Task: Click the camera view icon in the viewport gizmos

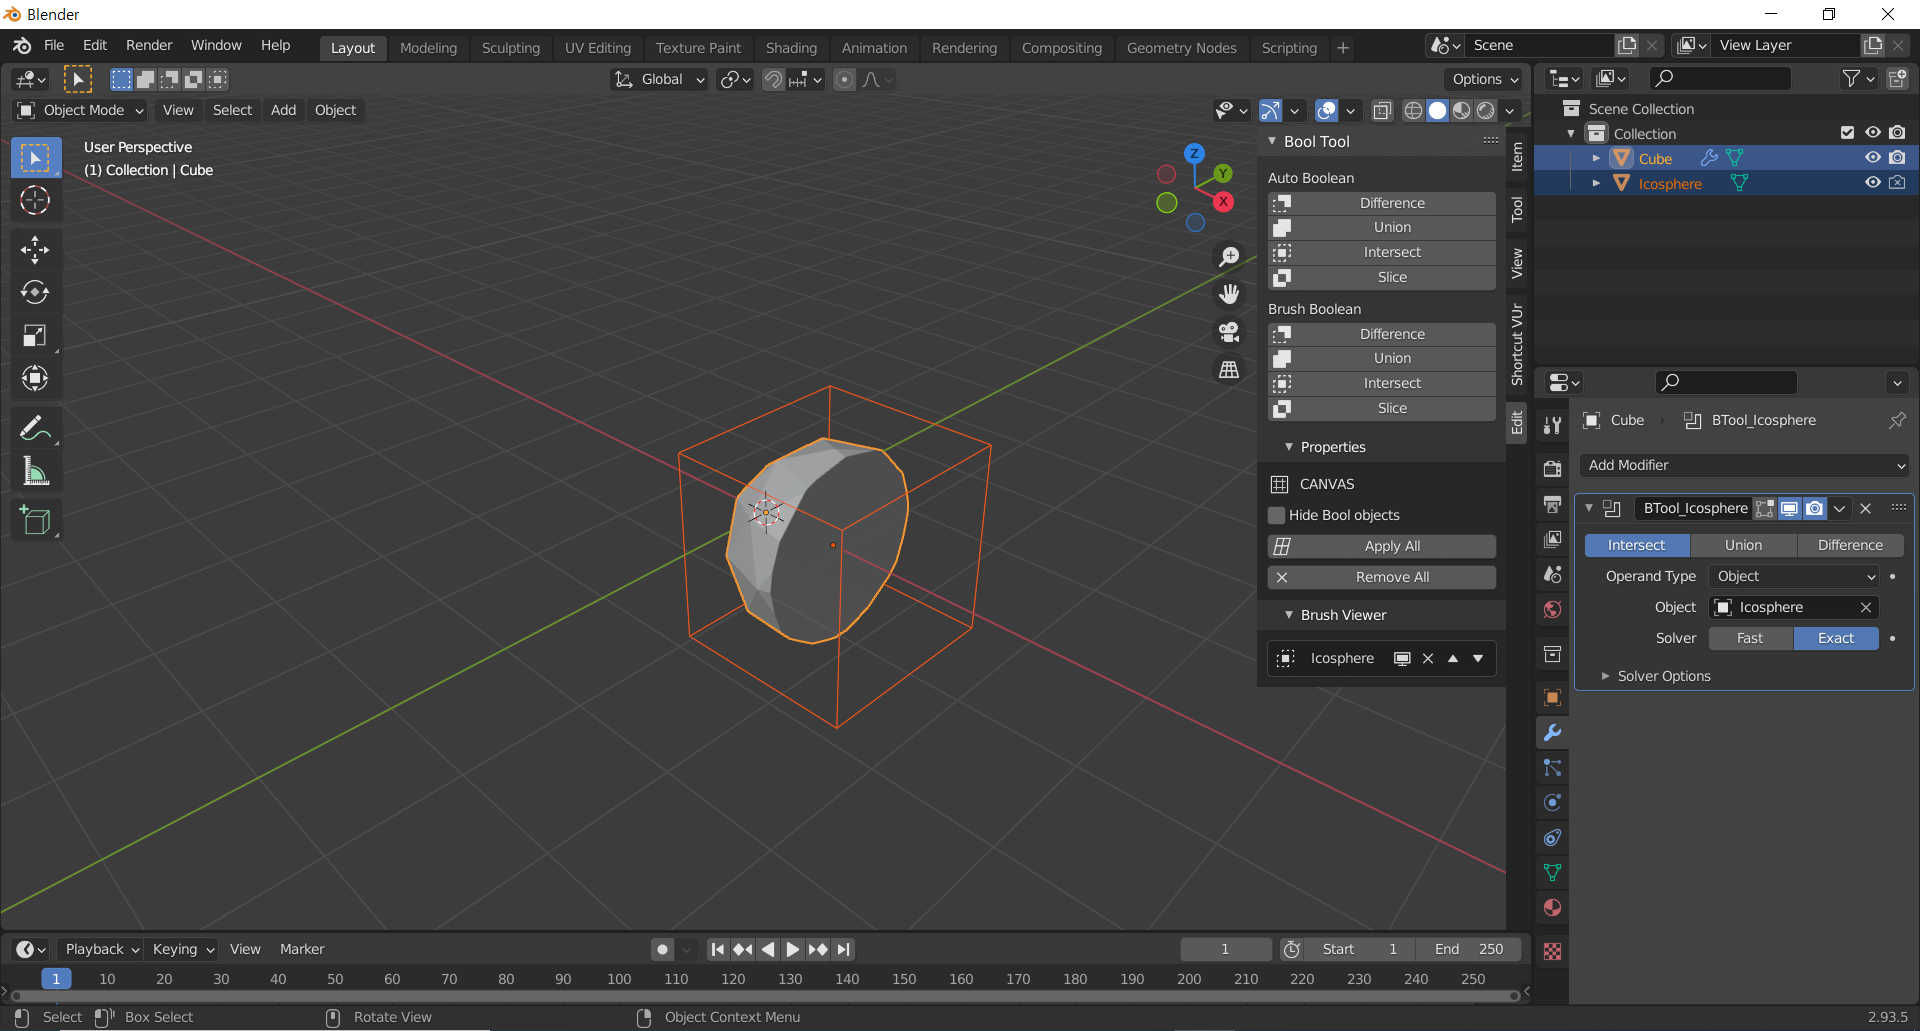Action: (x=1229, y=331)
